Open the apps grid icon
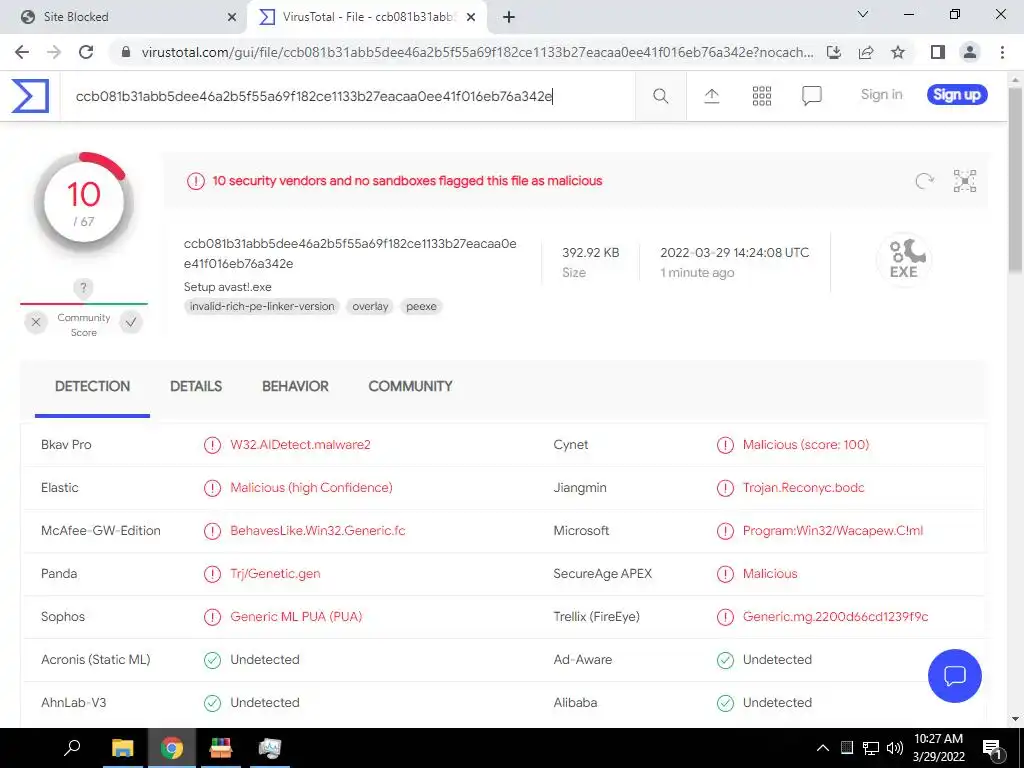The image size is (1024, 768). coord(761,96)
